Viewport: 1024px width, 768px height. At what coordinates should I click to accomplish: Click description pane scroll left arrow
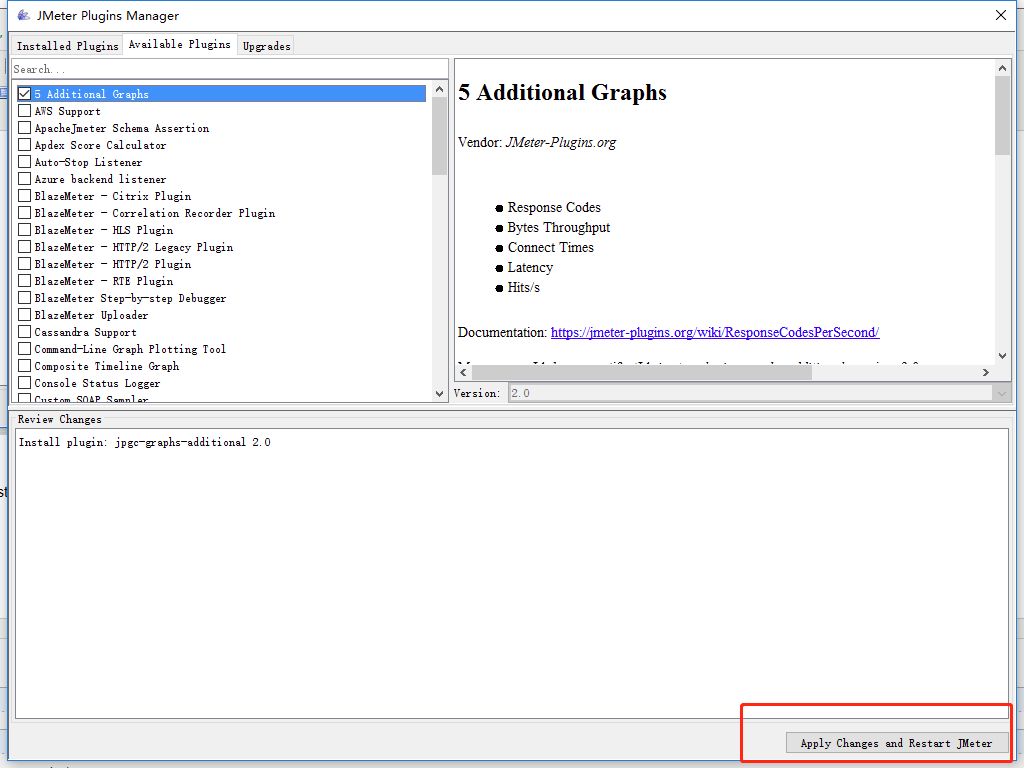(463, 372)
